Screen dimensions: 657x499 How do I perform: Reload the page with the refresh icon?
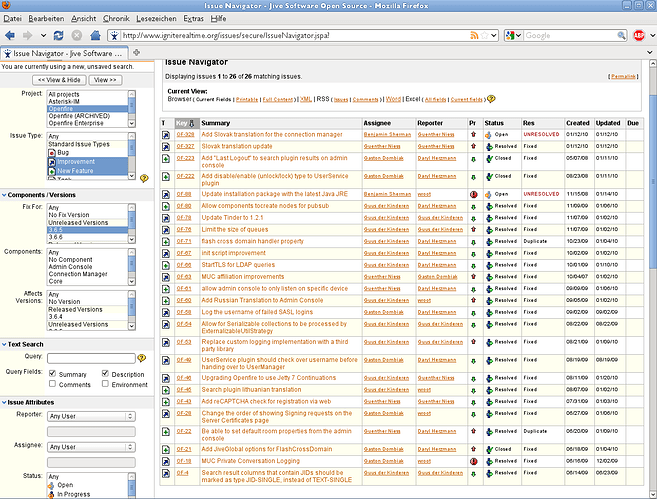(x=59, y=36)
